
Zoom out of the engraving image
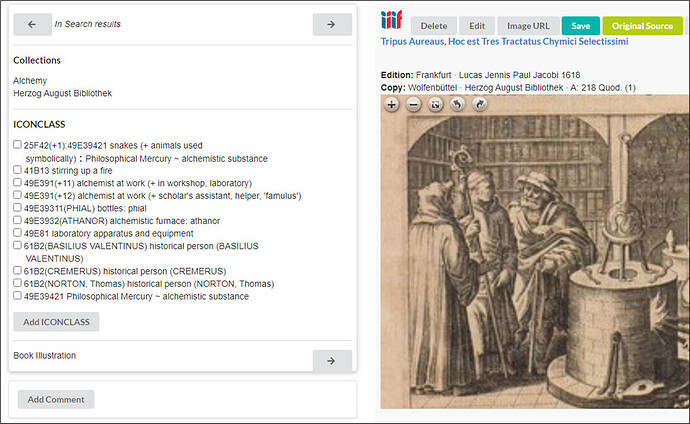(413, 105)
